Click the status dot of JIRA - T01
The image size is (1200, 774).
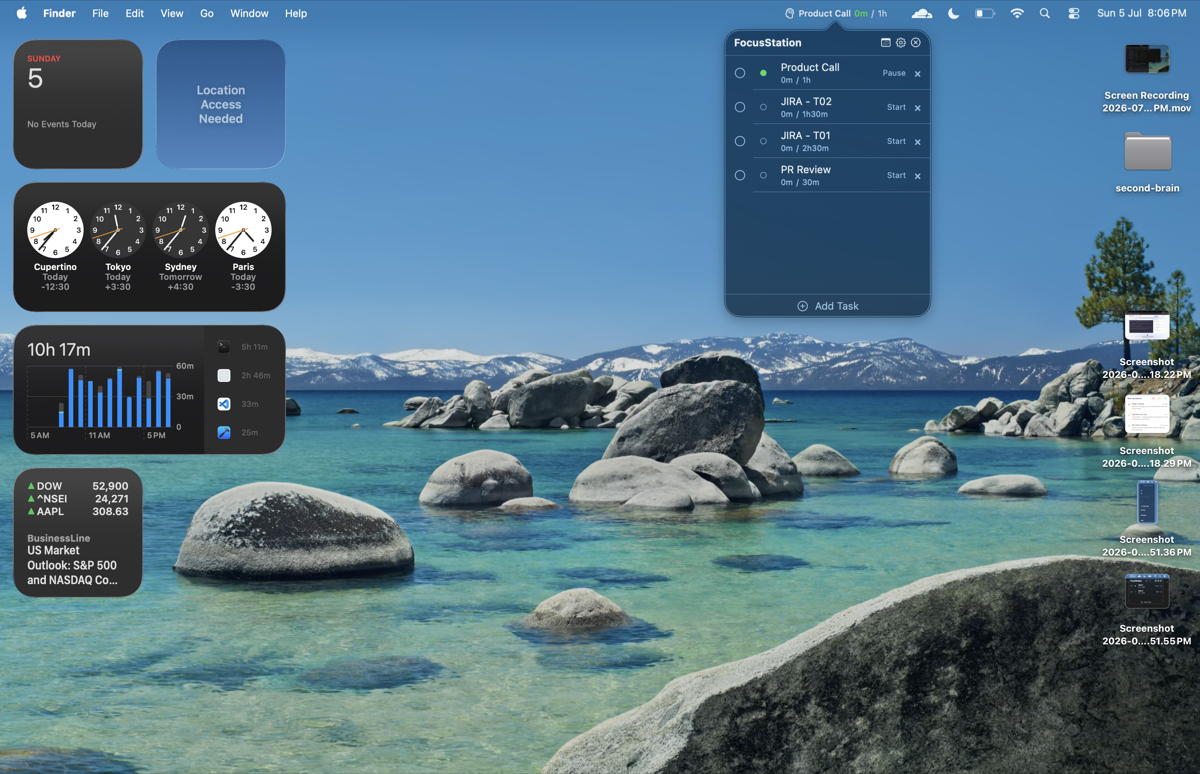point(763,141)
